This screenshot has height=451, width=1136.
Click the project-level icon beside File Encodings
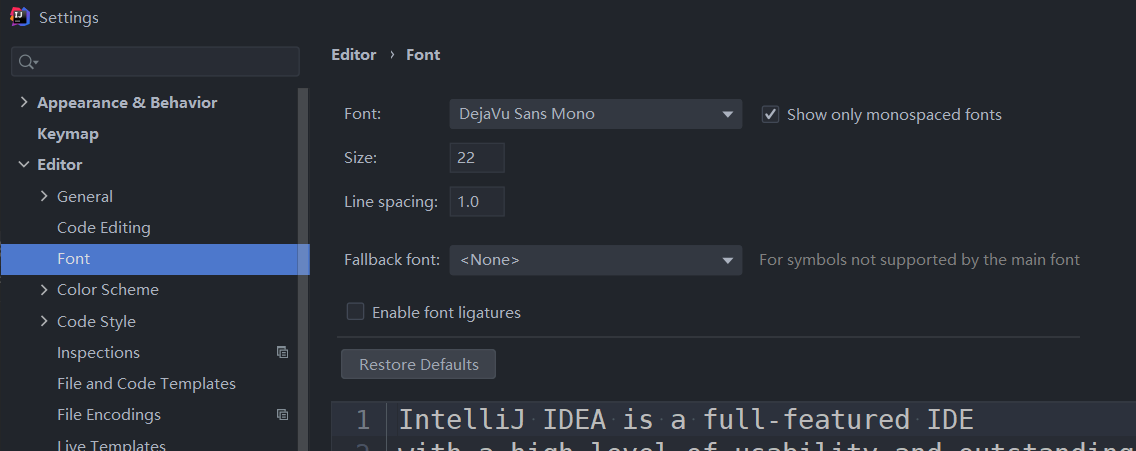282,414
